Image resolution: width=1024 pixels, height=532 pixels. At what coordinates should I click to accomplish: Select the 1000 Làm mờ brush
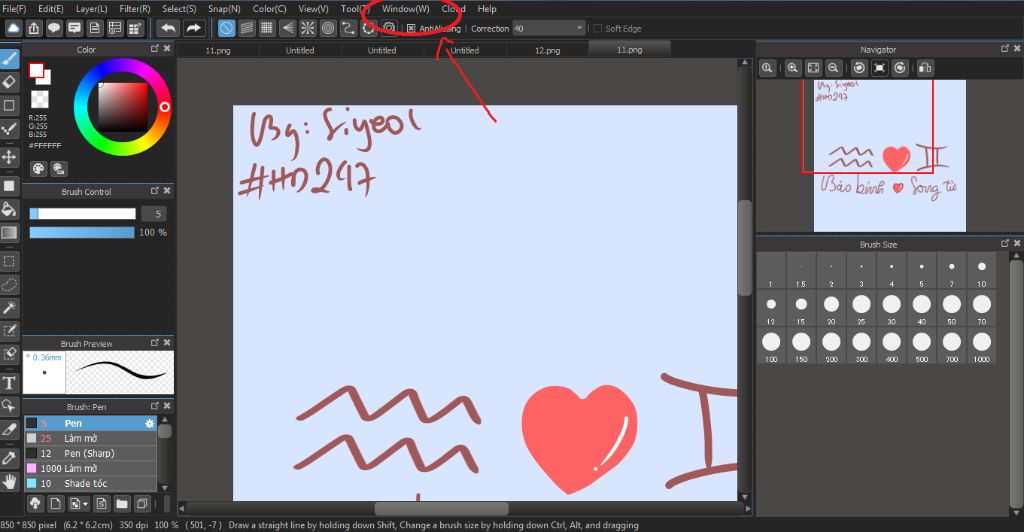pos(90,469)
